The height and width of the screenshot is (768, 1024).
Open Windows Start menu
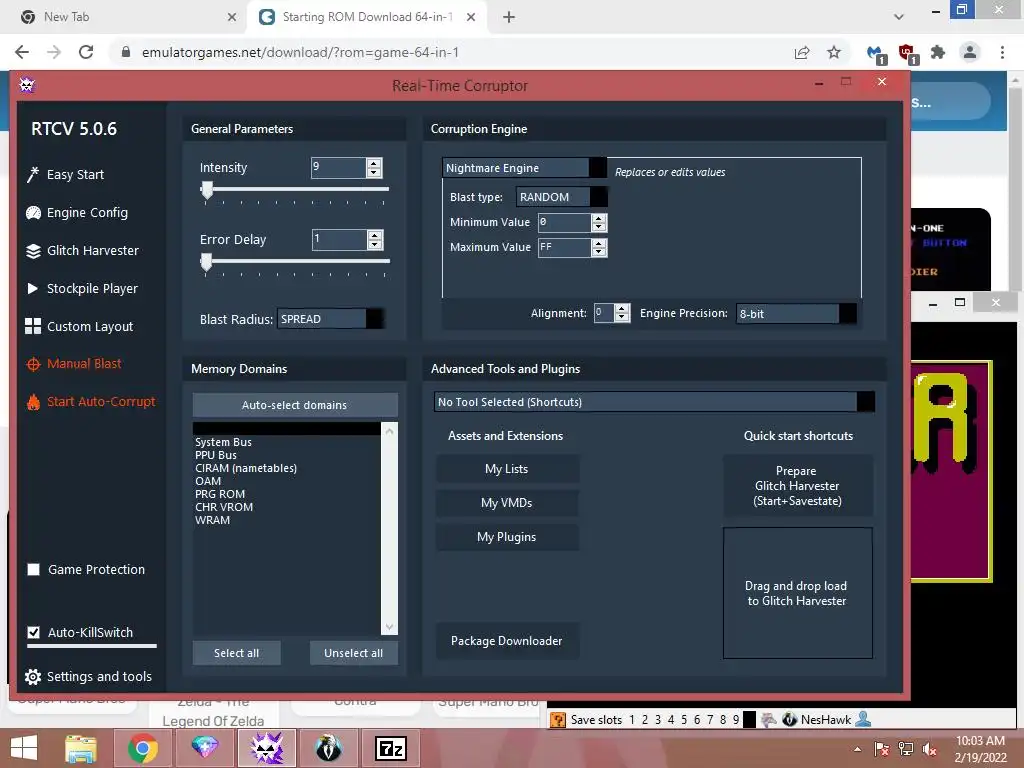pyautogui.click(x=24, y=748)
